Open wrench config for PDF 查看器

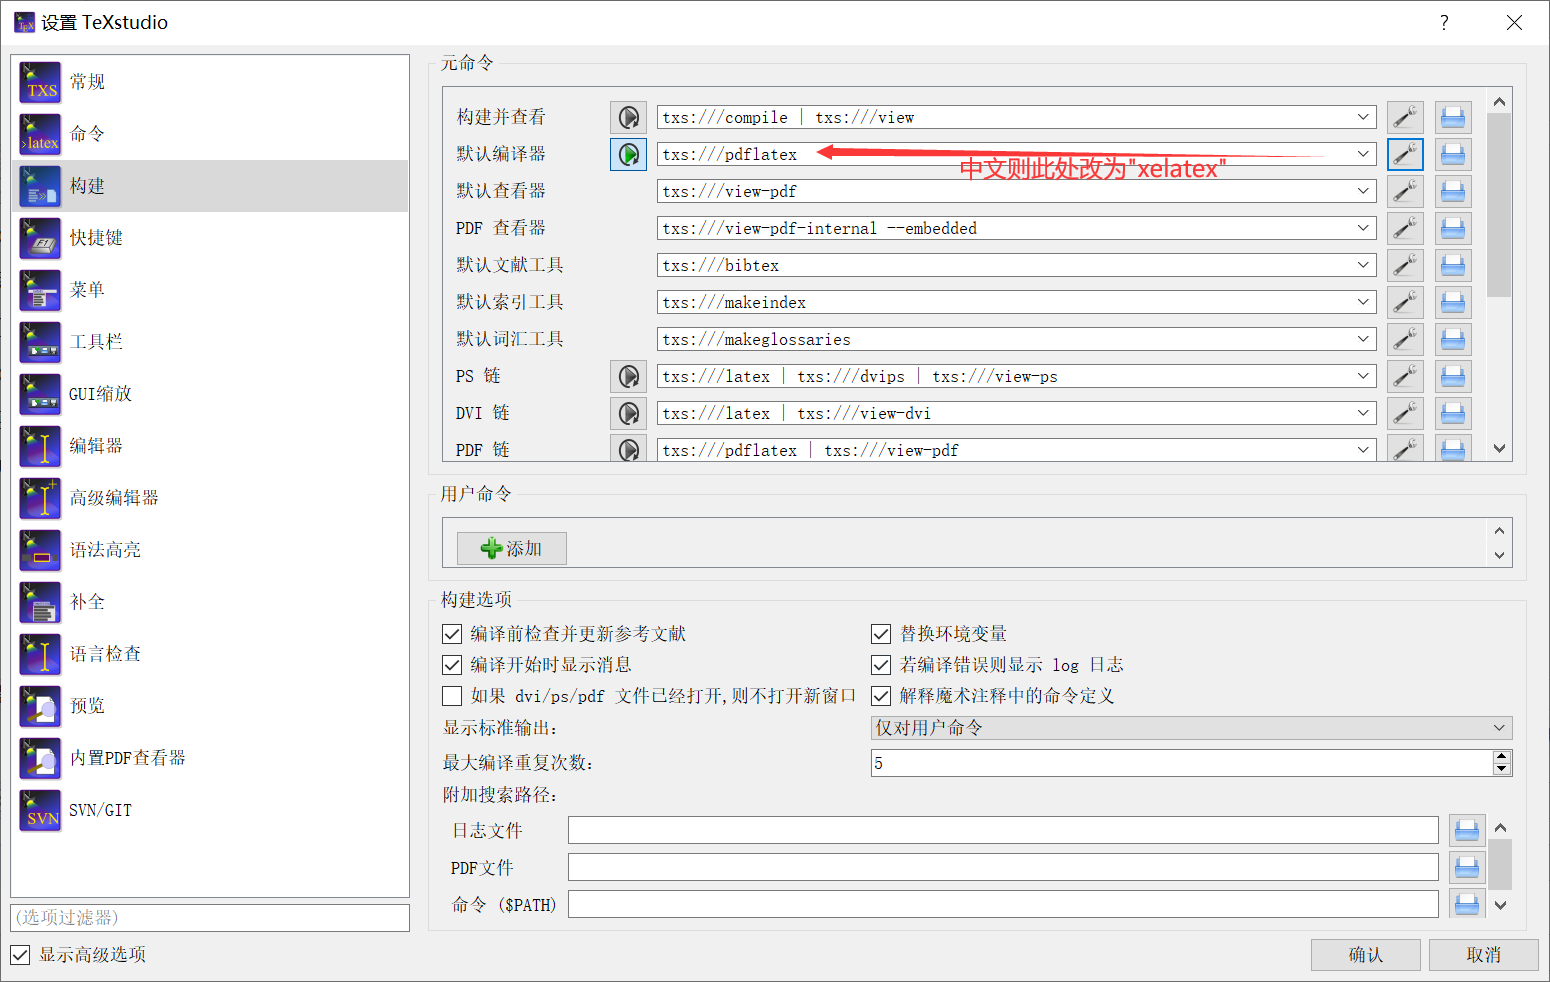click(1405, 228)
